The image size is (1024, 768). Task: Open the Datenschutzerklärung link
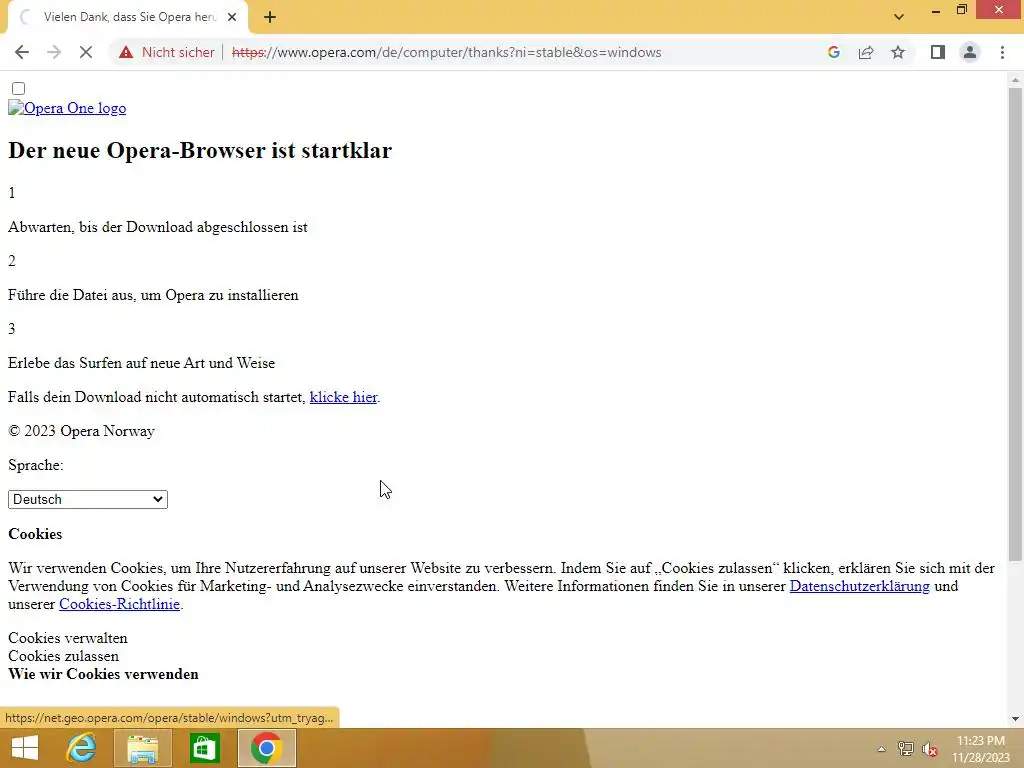[859, 586]
